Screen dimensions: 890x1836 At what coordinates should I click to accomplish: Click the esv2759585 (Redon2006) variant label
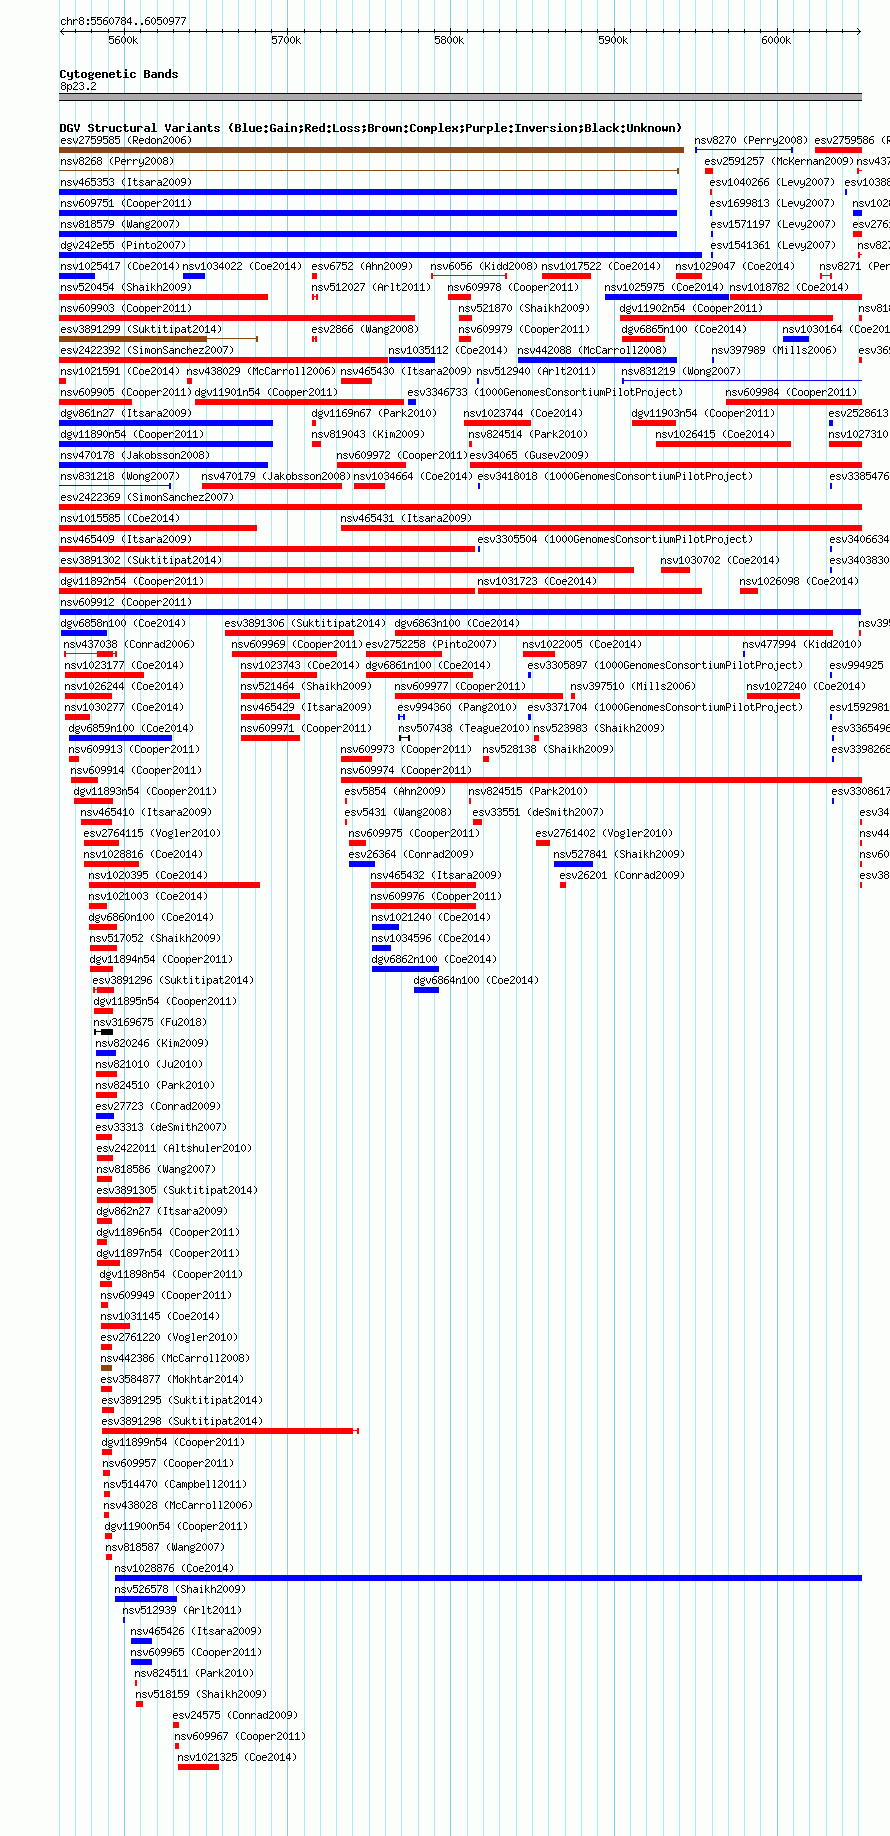pyautogui.click(x=125, y=141)
